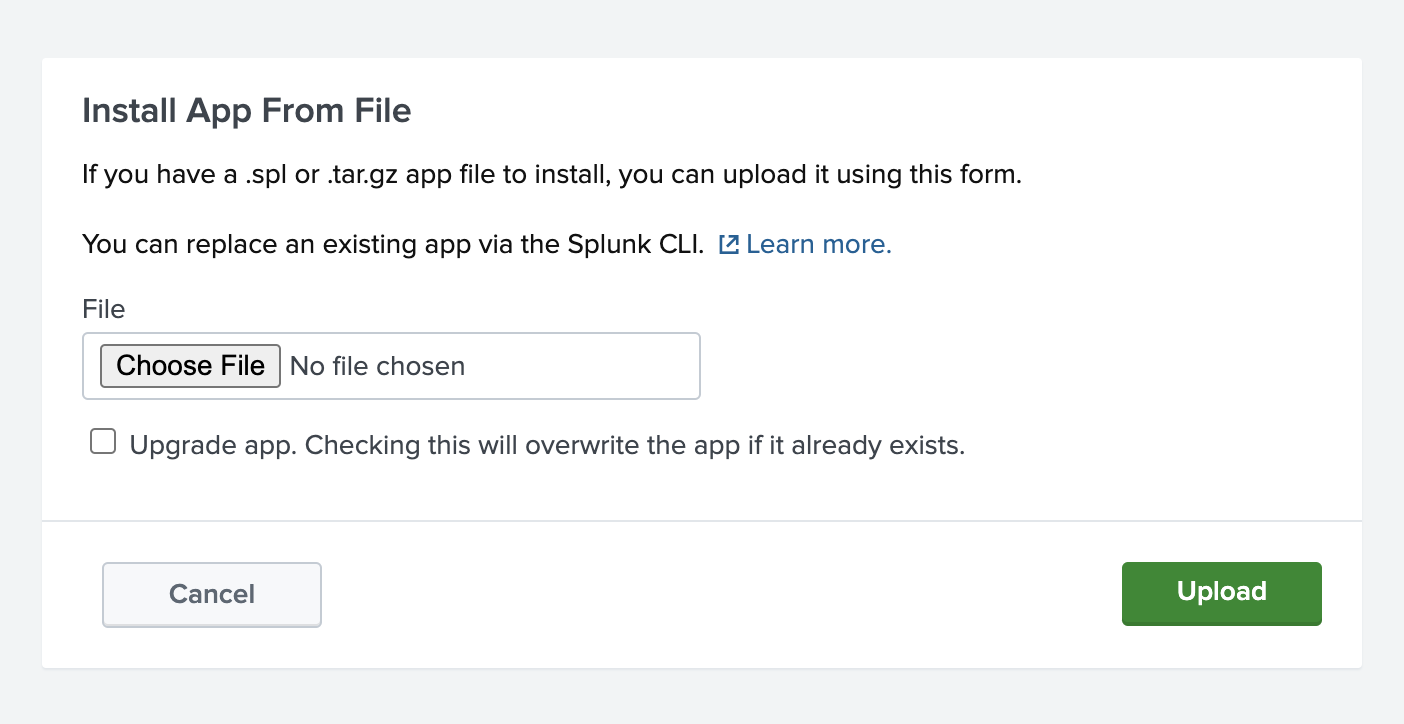Click the Install App From File heading
The width and height of the screenshot is (1404, 724).
tap(246, 110)
